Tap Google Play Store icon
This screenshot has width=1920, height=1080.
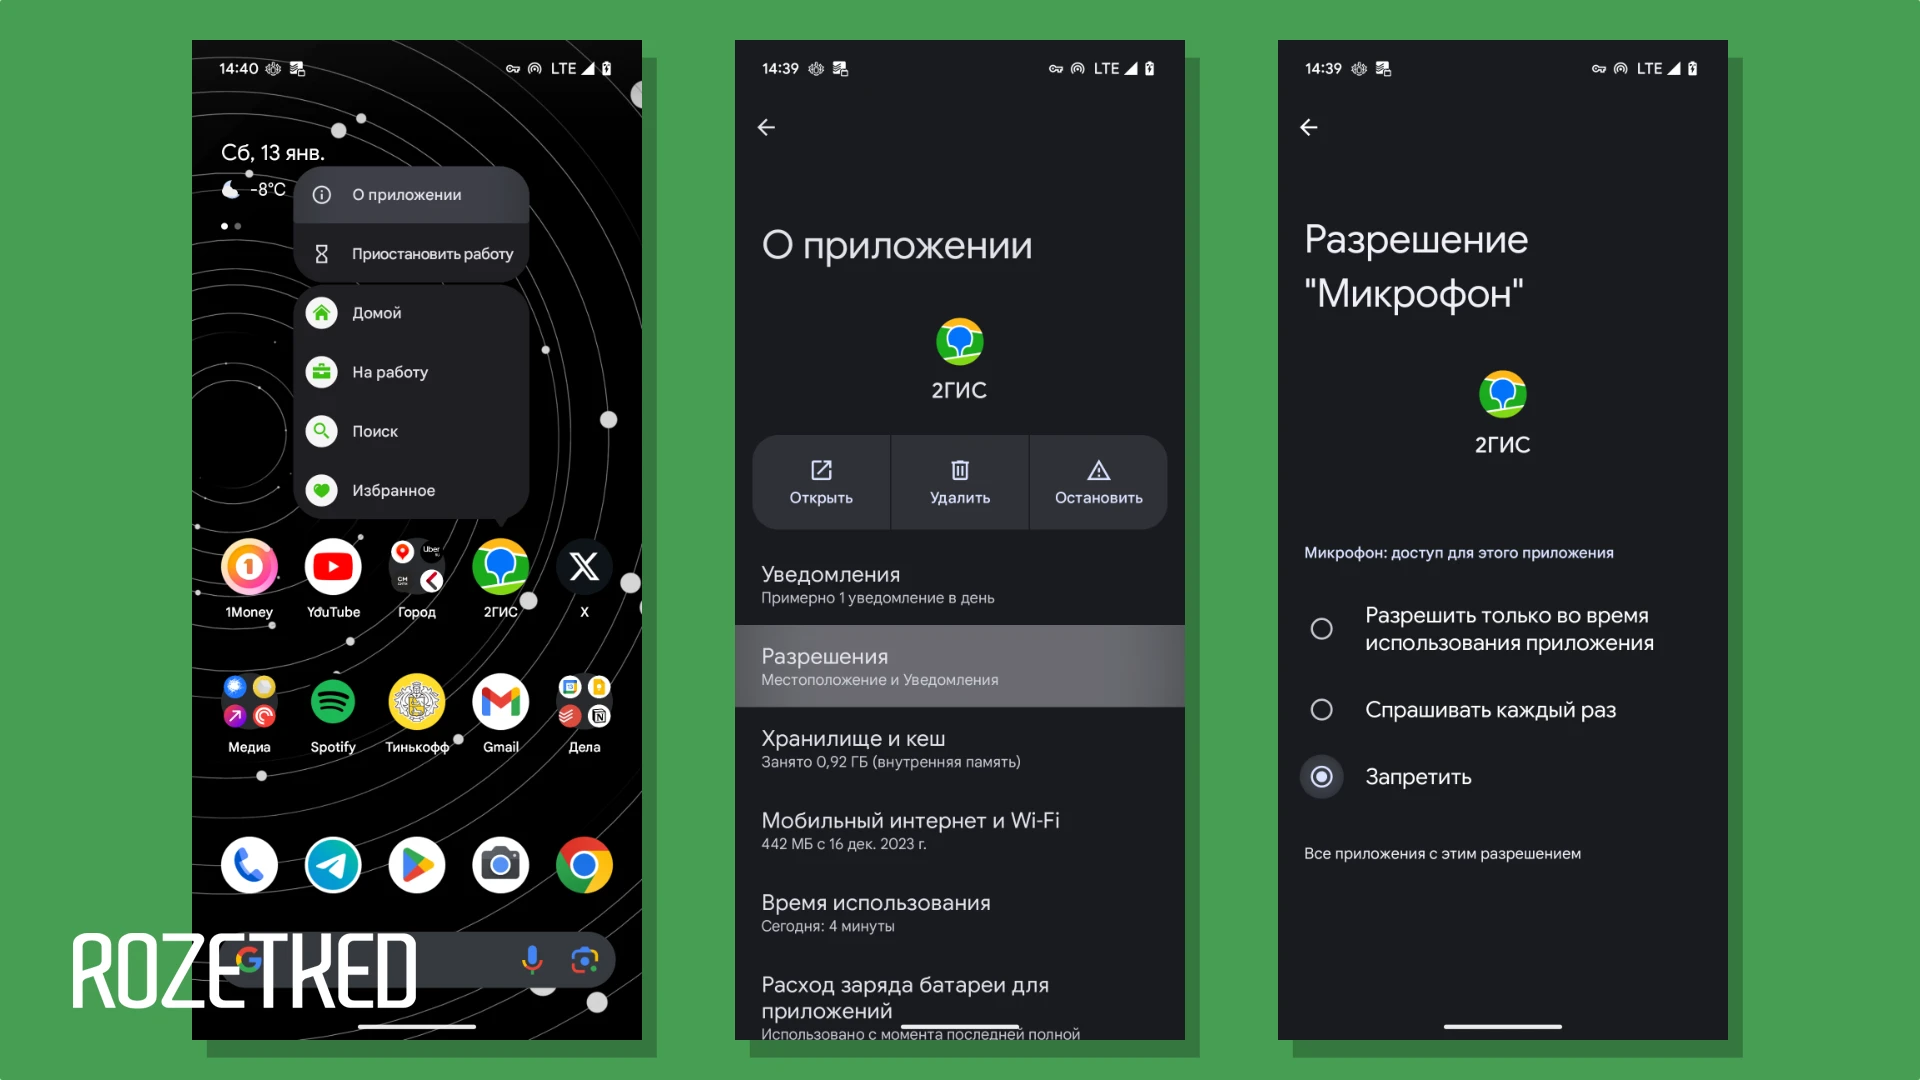pos(417,864)
